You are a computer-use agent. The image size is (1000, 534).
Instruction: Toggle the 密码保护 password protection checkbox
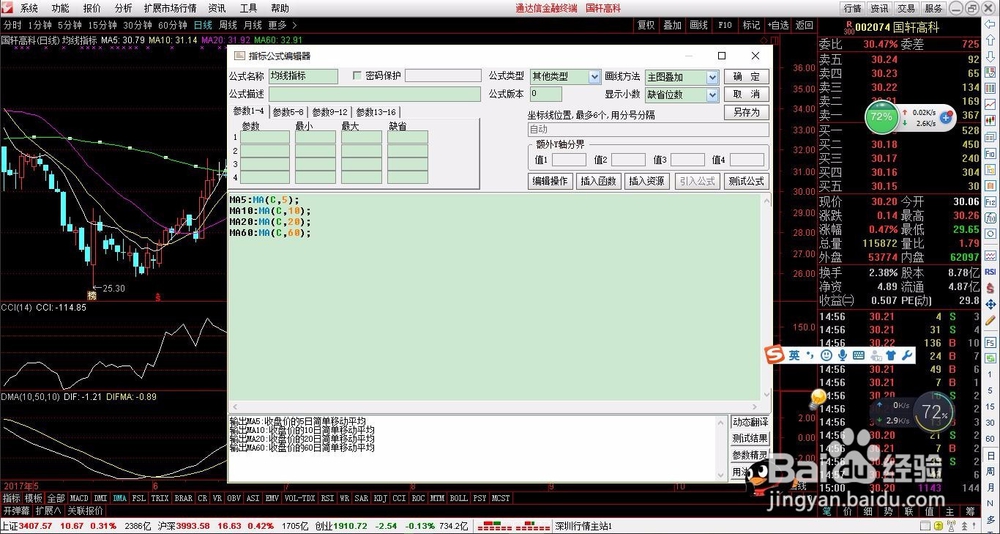coord(357,75)
